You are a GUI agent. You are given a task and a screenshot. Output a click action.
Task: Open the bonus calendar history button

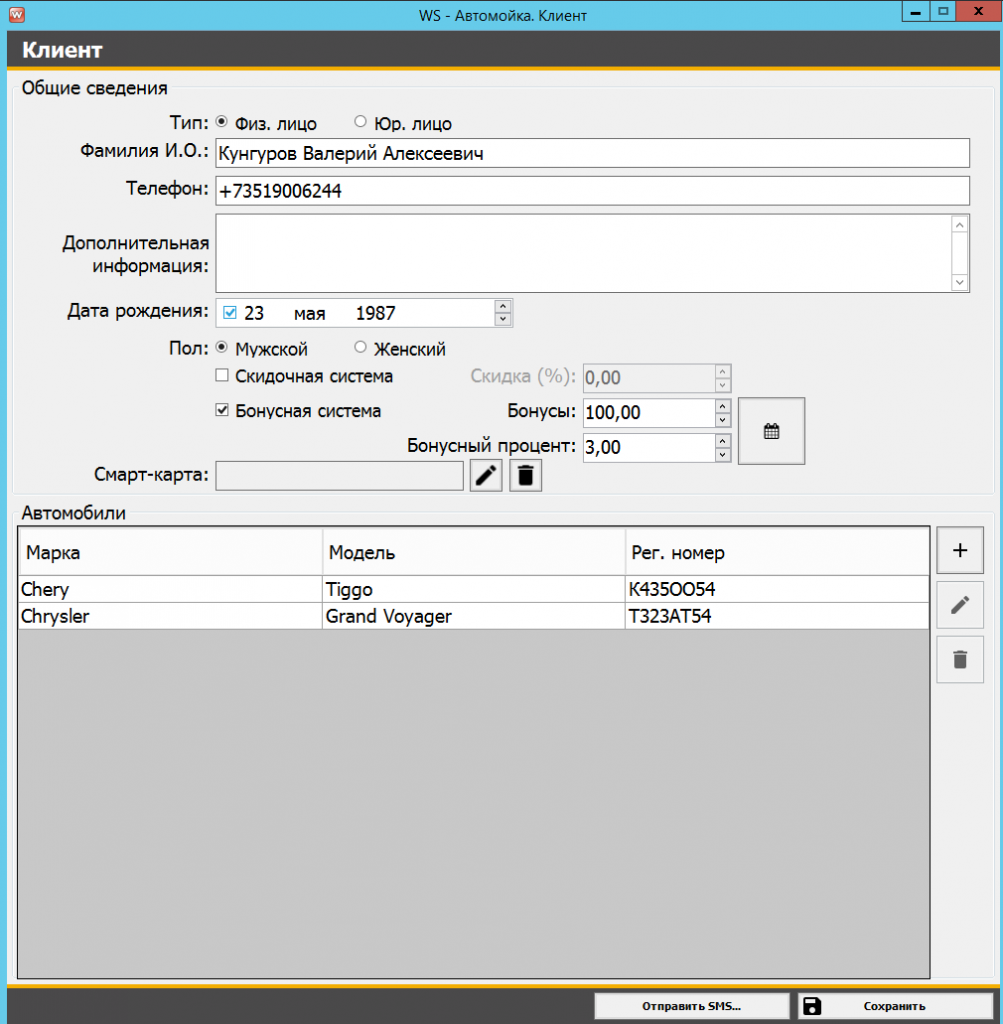coord(771,431)
